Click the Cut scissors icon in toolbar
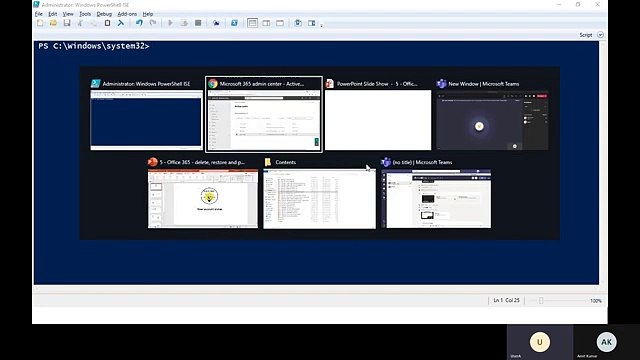This screenshot has width=640, height=360. (x=80, y=23)
